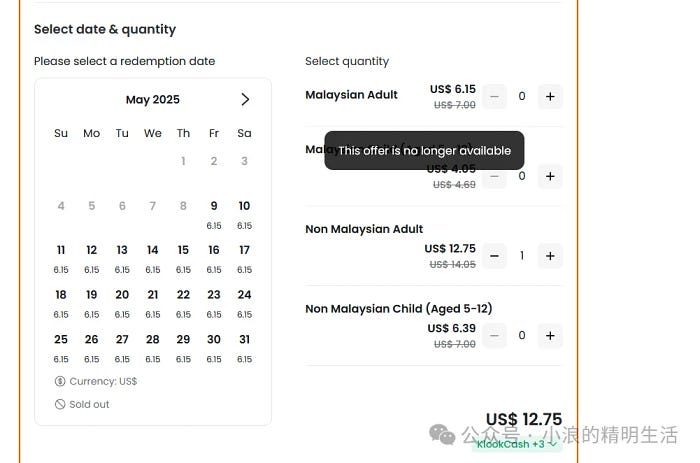Screen dimensions: 700x463
Task: Select May 31 date cell
Action: [x=244, y=348]
